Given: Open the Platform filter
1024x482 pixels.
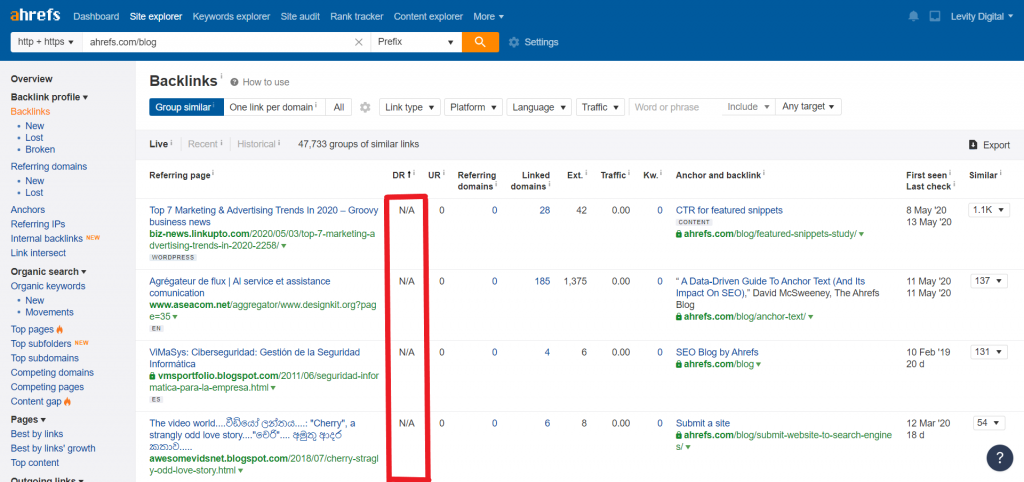Looking at the screenshot, I should coord(473,107).
